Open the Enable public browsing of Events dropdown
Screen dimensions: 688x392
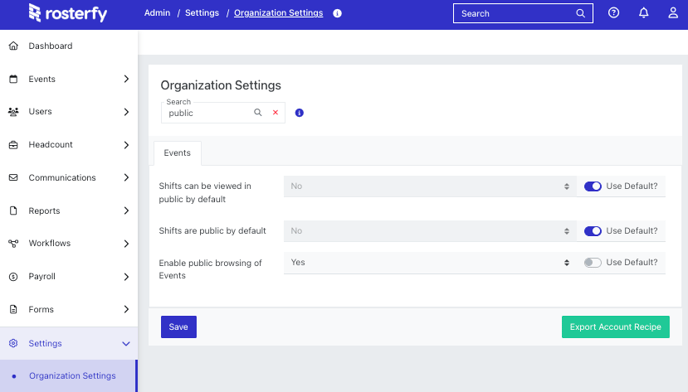(x=430, y=263)
